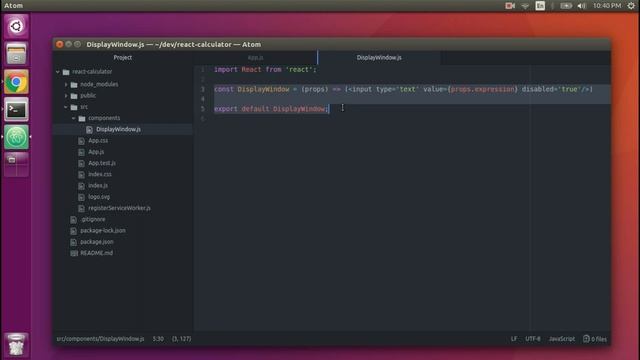The height and width of the screenshot is (360, 640).
Task: Expand the public folder
Action: tap(66, 96)
